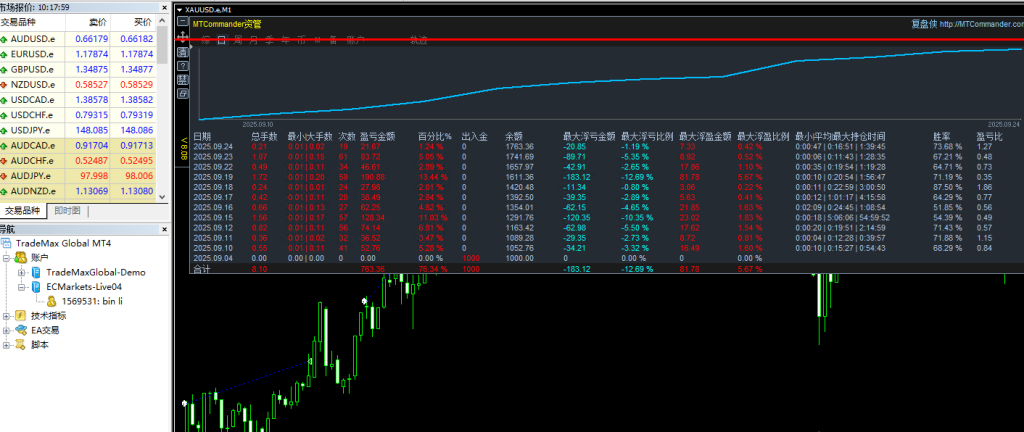Click the grid layout icon in panel sidebar
Screen dimensions: 1024x432
[x=183, y=79]
